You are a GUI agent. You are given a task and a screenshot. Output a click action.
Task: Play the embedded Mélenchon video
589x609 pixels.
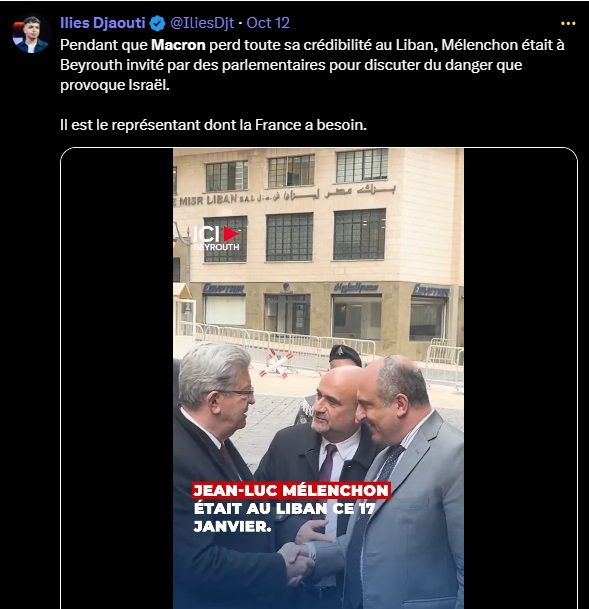pos(318,378)
